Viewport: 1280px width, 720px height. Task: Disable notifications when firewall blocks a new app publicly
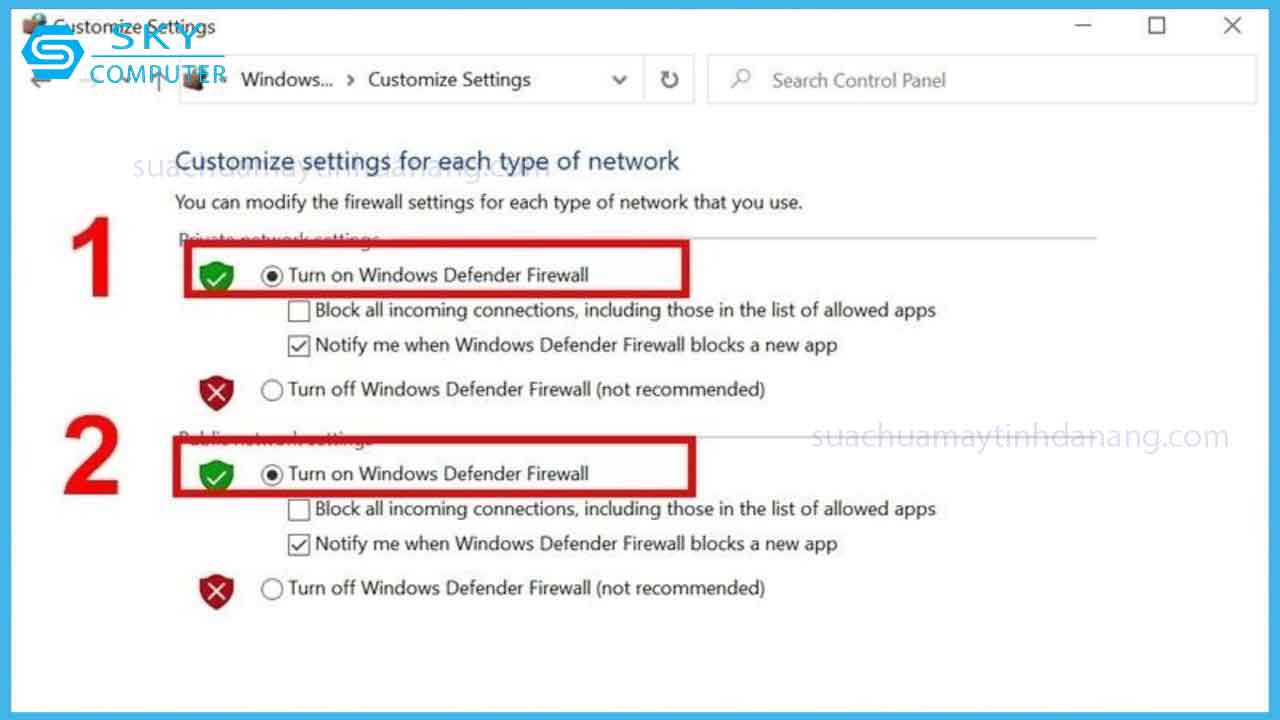[x=298, y=543]
